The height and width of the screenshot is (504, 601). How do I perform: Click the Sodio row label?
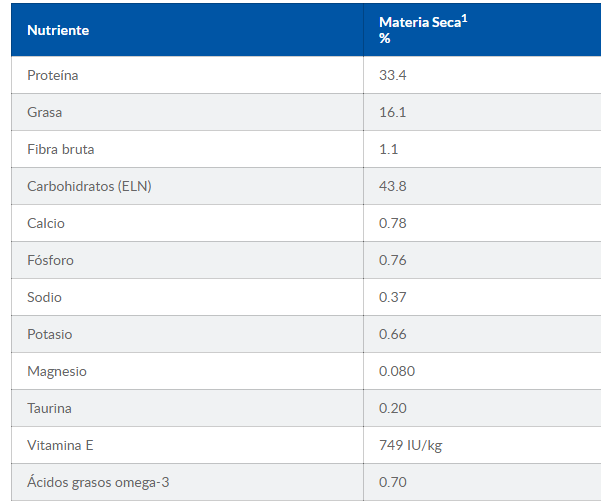tap(45, 297)
